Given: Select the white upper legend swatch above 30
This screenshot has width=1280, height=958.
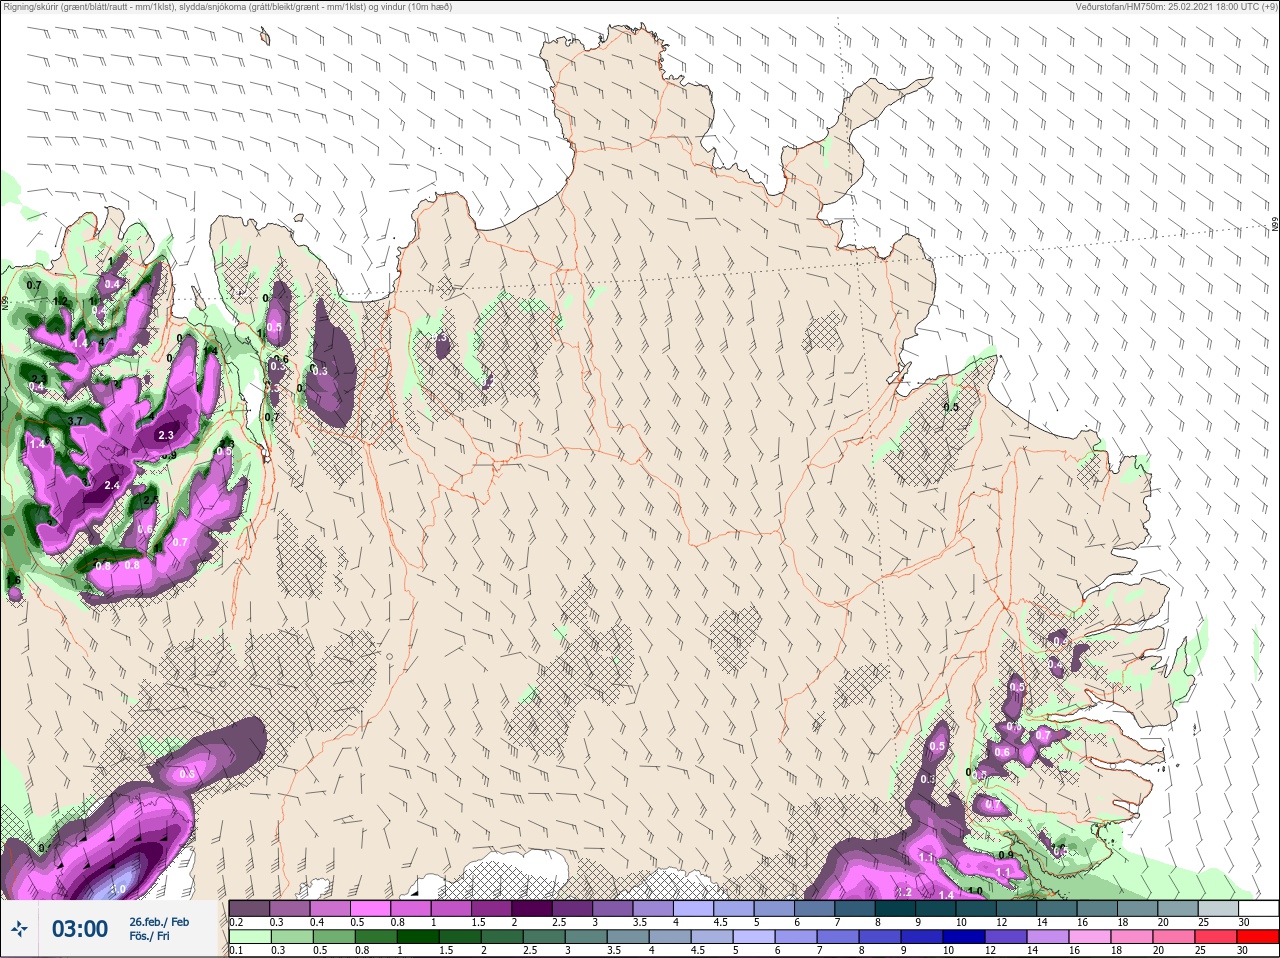Looking at the screenshot, I should click(1259, 908).
